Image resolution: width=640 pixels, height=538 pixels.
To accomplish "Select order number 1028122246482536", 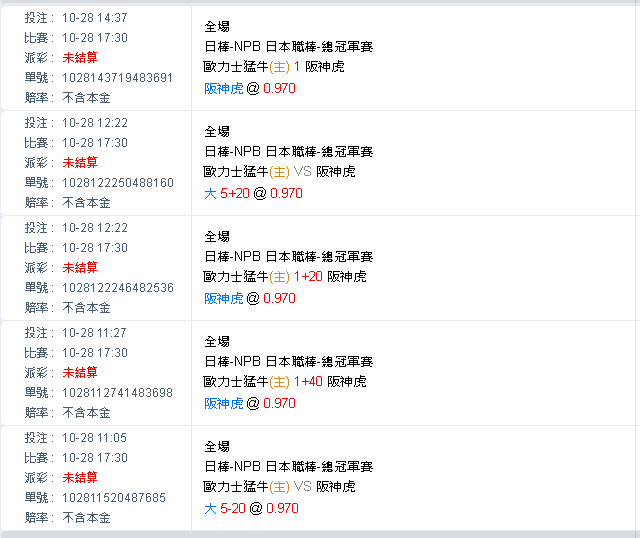I will [118, 287].
